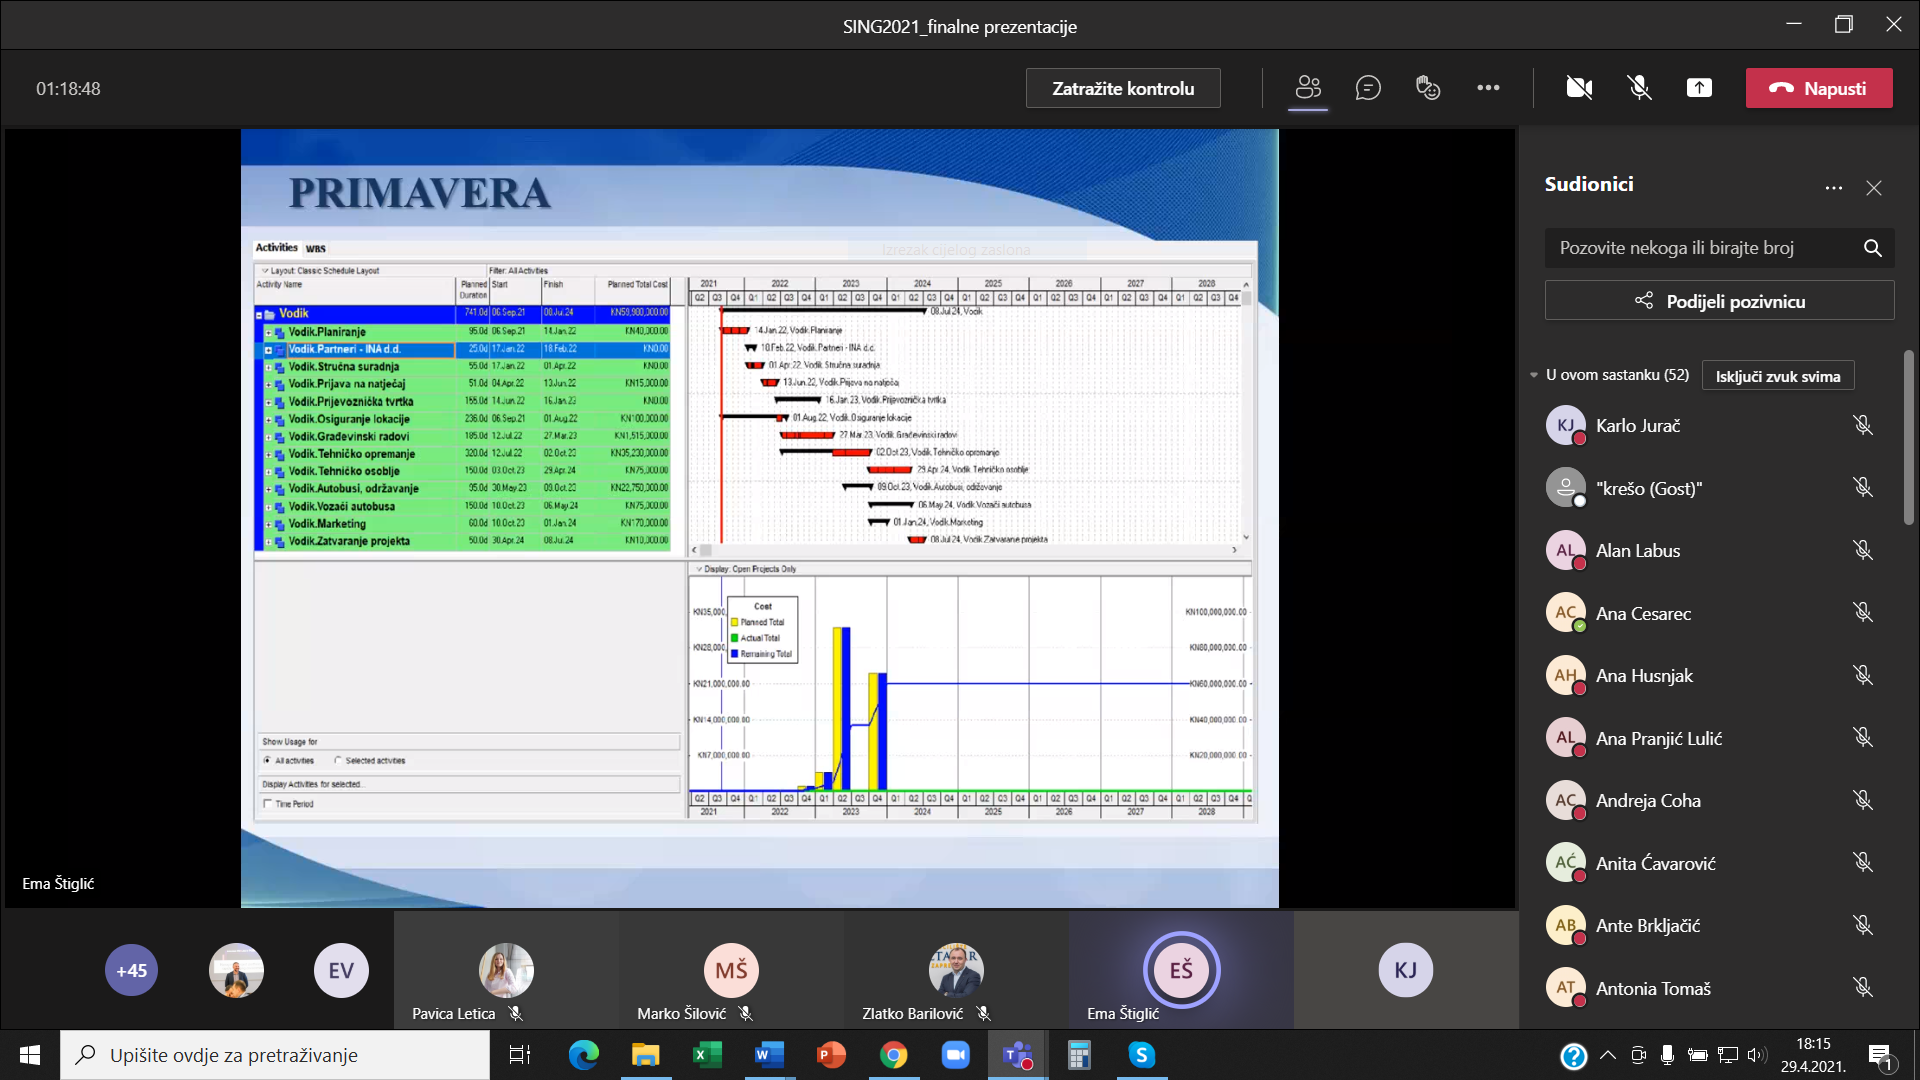Open the raise hand reactions icon
This screenshot has width=1920, height=1080.
coord(1428,88)
